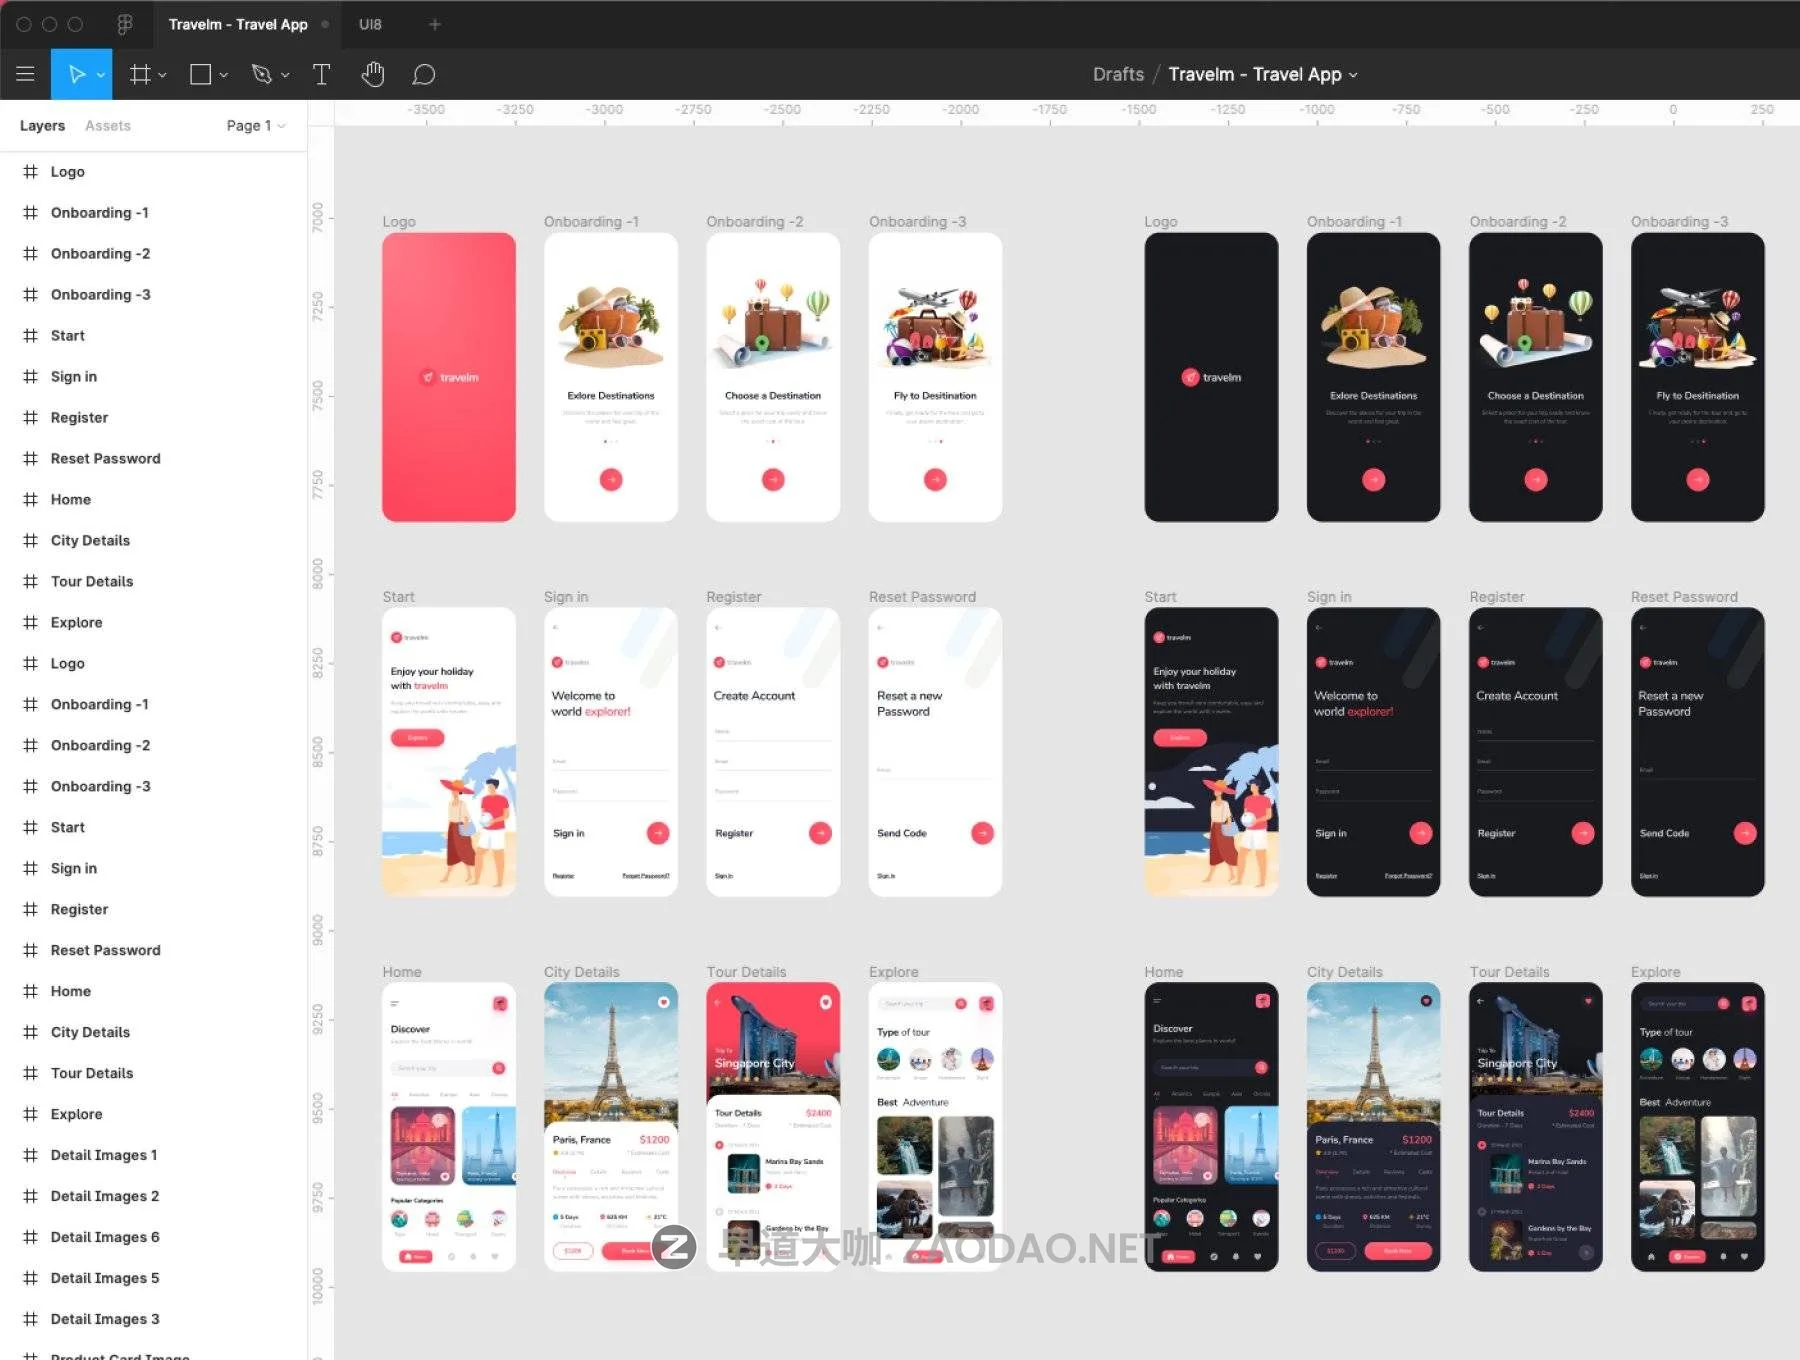Screen dimensions: 1800x1360
Task: Select the Frame tool
Action: (140, 74)
